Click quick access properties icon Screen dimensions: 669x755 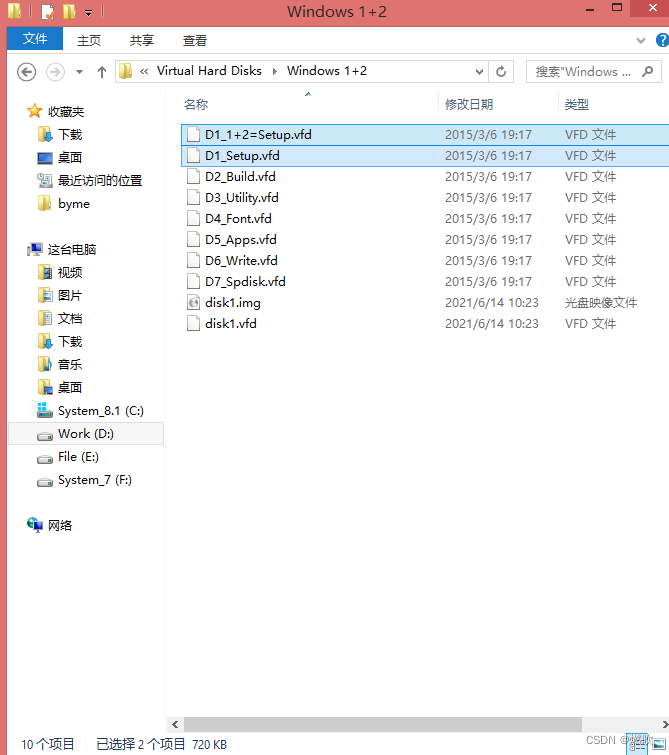[47, 12]
